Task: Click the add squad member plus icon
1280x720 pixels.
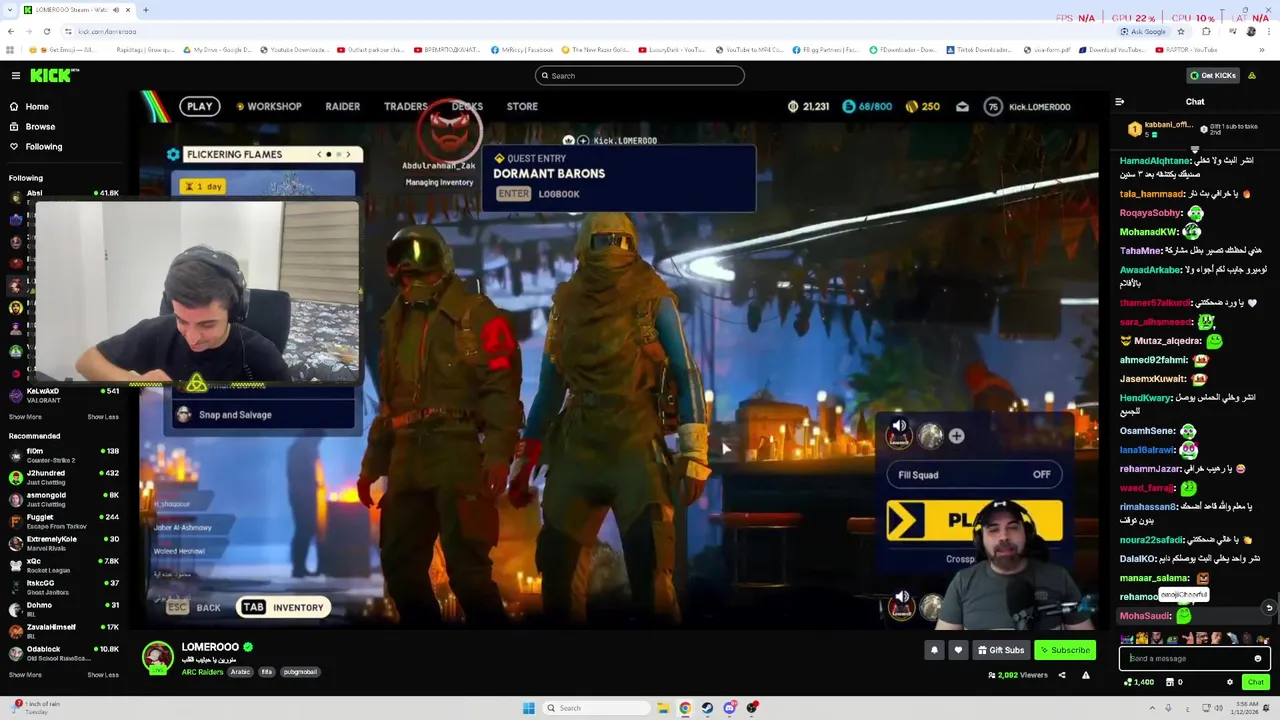Action: (956, 436)
